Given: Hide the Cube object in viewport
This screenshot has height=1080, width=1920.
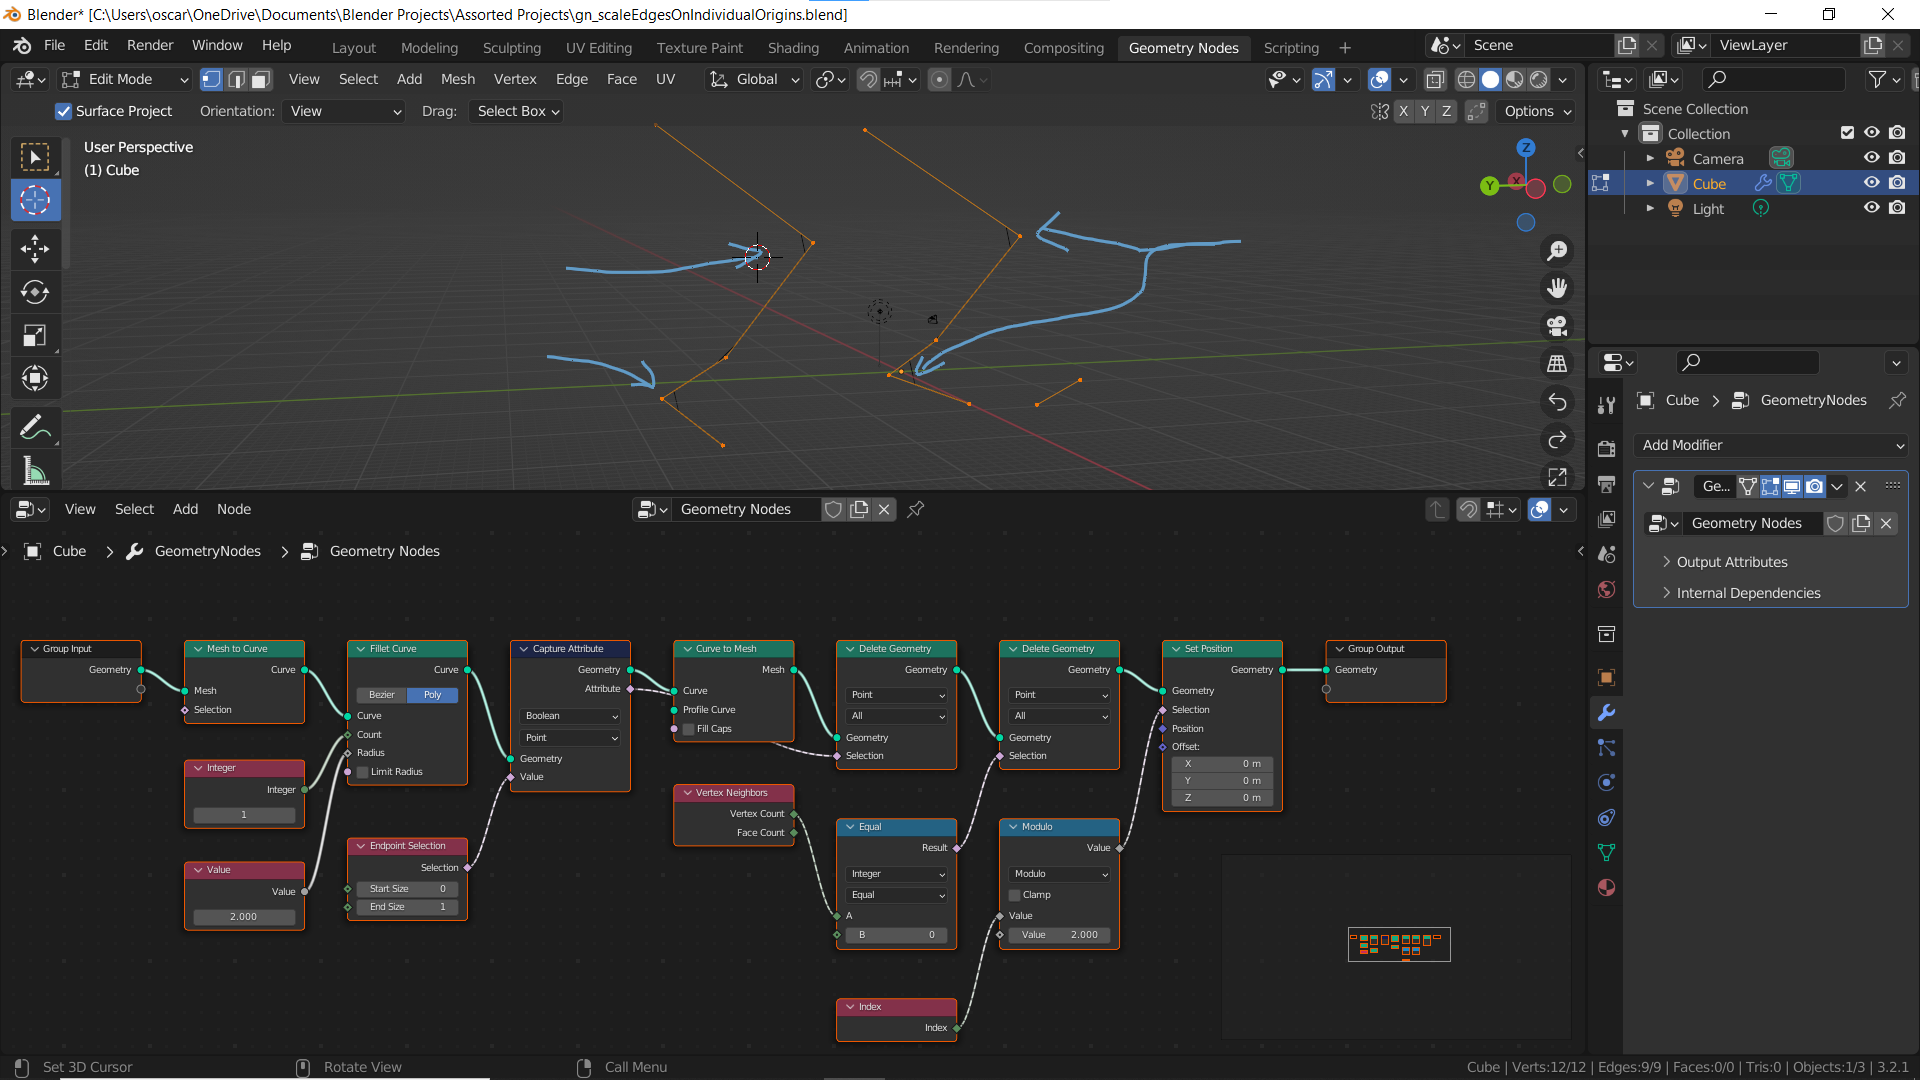Looking at the screenshot, I should point(1871,183).
